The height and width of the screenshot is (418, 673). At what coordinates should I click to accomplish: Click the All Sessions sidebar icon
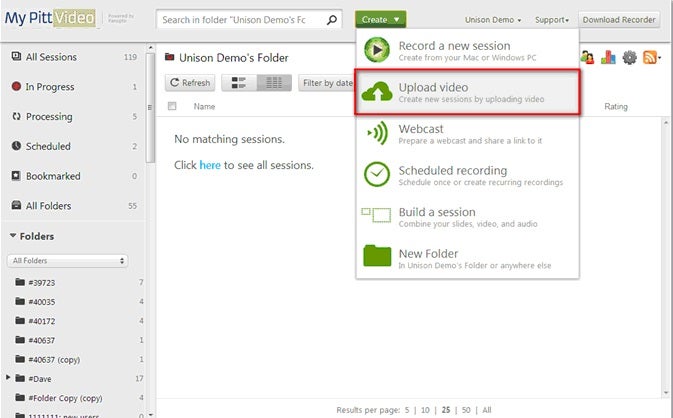(x=16, y=56)
